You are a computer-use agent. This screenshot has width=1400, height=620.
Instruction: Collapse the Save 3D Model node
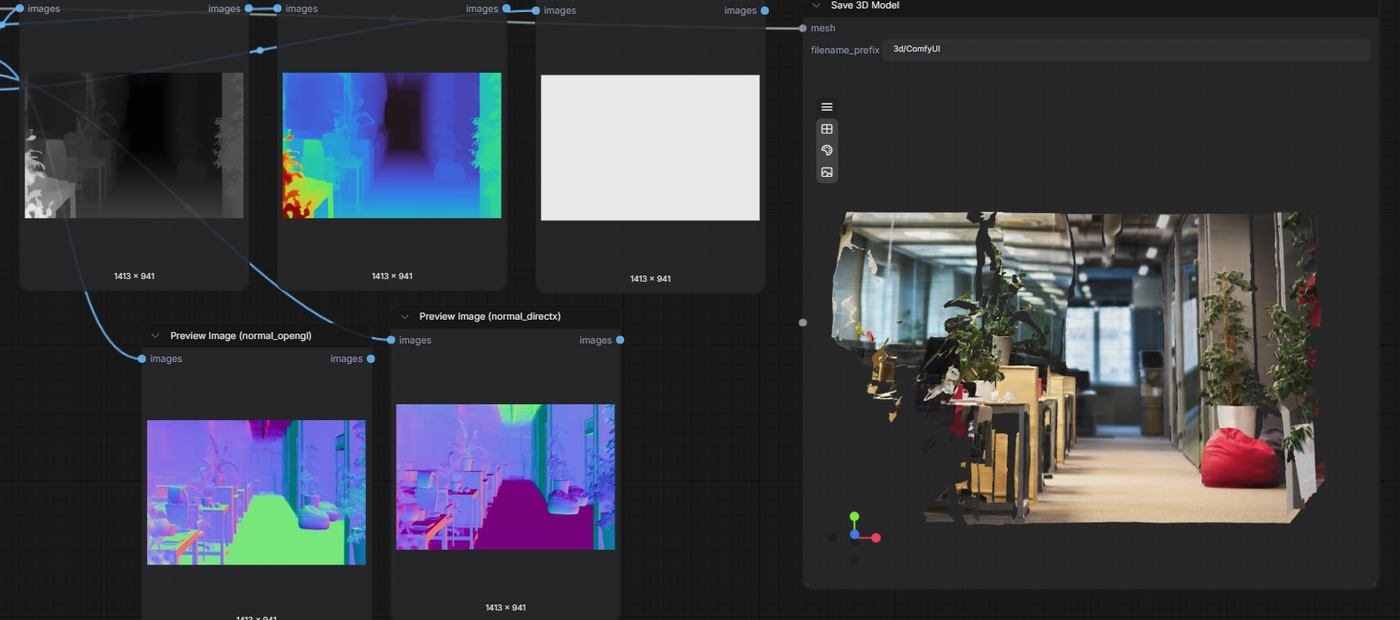pos(816,5)
